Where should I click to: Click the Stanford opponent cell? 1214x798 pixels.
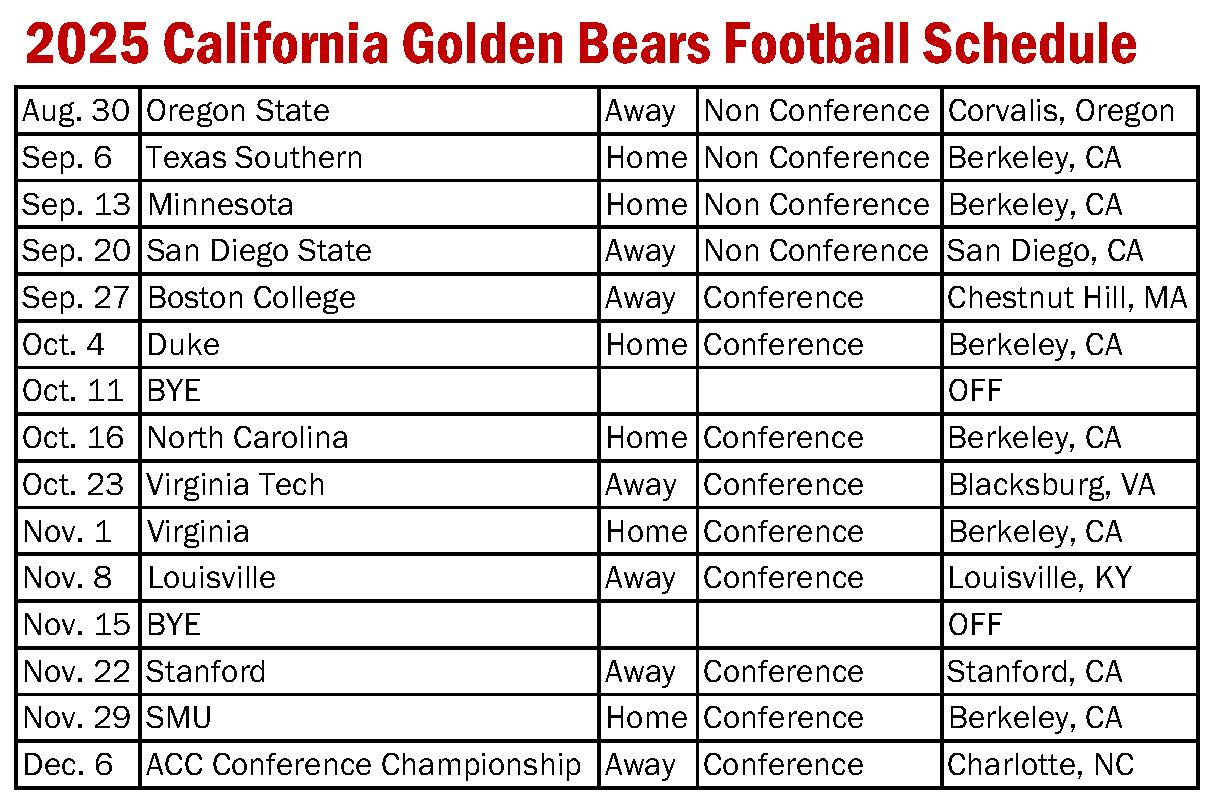[x=369, y=671]
